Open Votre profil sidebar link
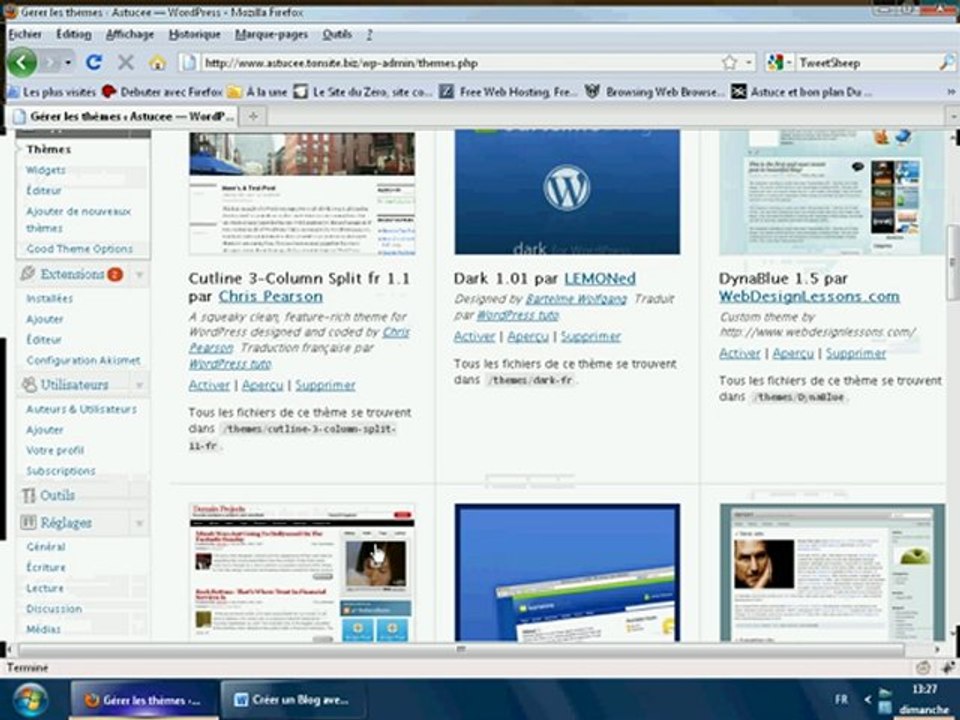 click(55, 450)
